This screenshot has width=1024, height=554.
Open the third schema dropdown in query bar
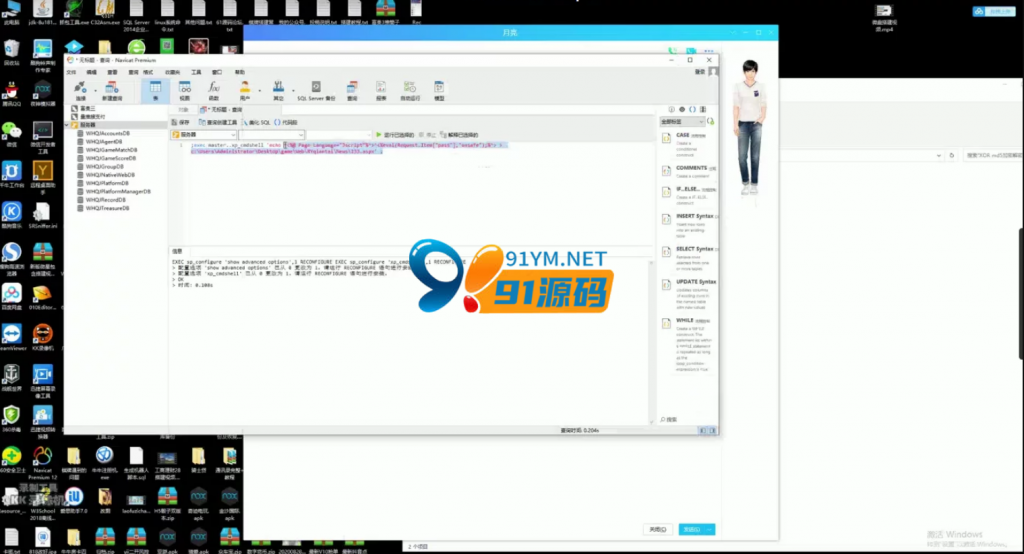click(x=339, y=135)
